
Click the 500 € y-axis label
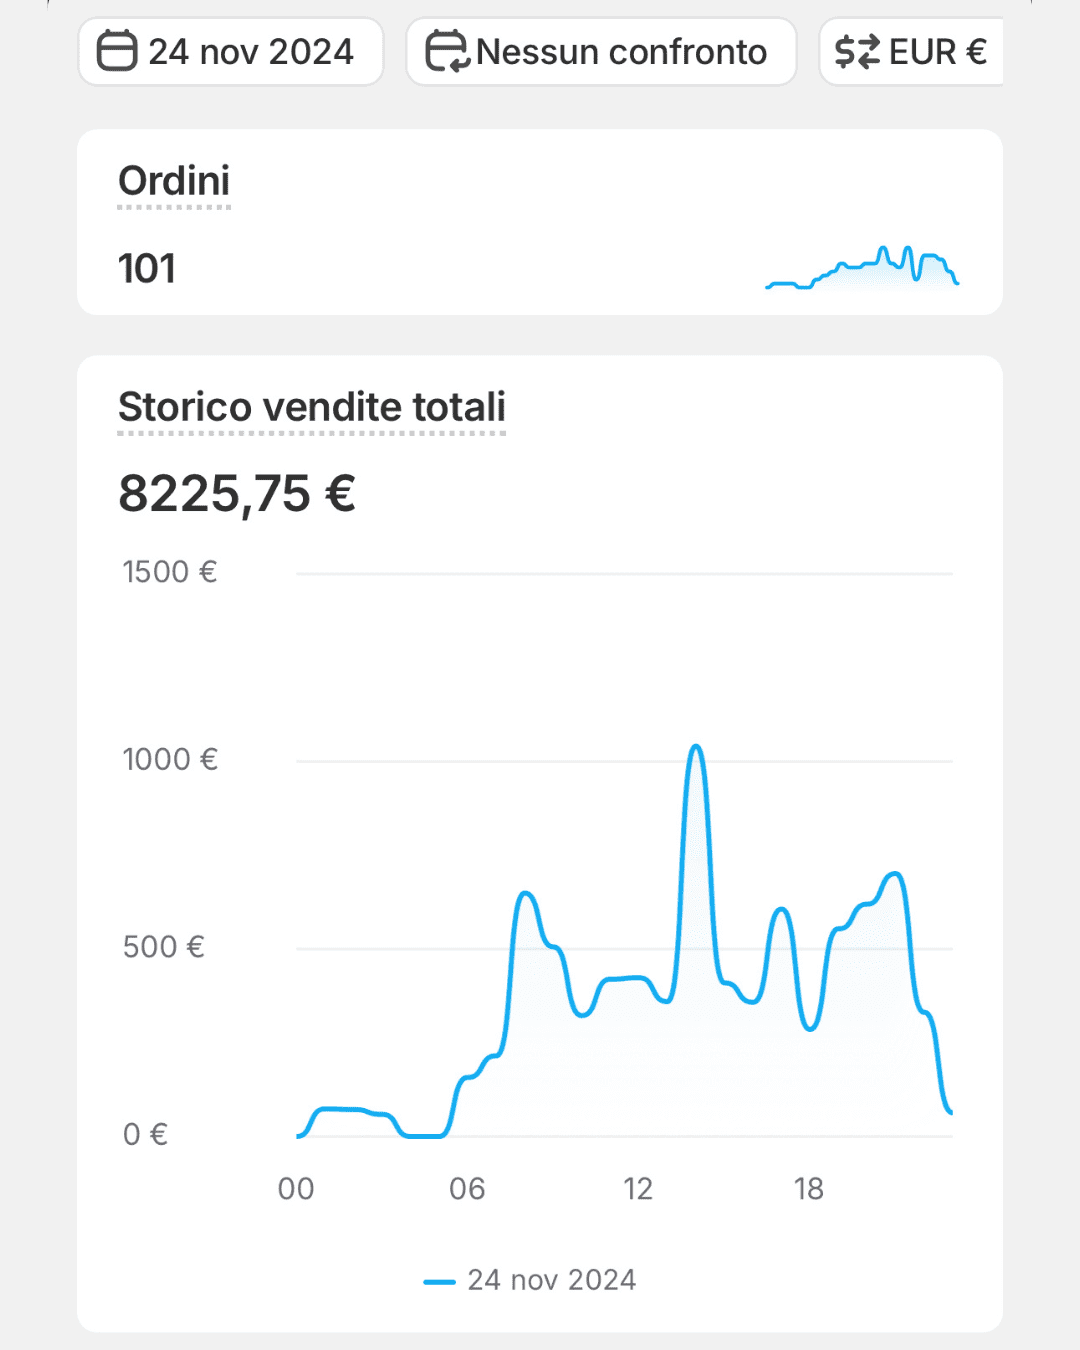click(x=164, y=947)
